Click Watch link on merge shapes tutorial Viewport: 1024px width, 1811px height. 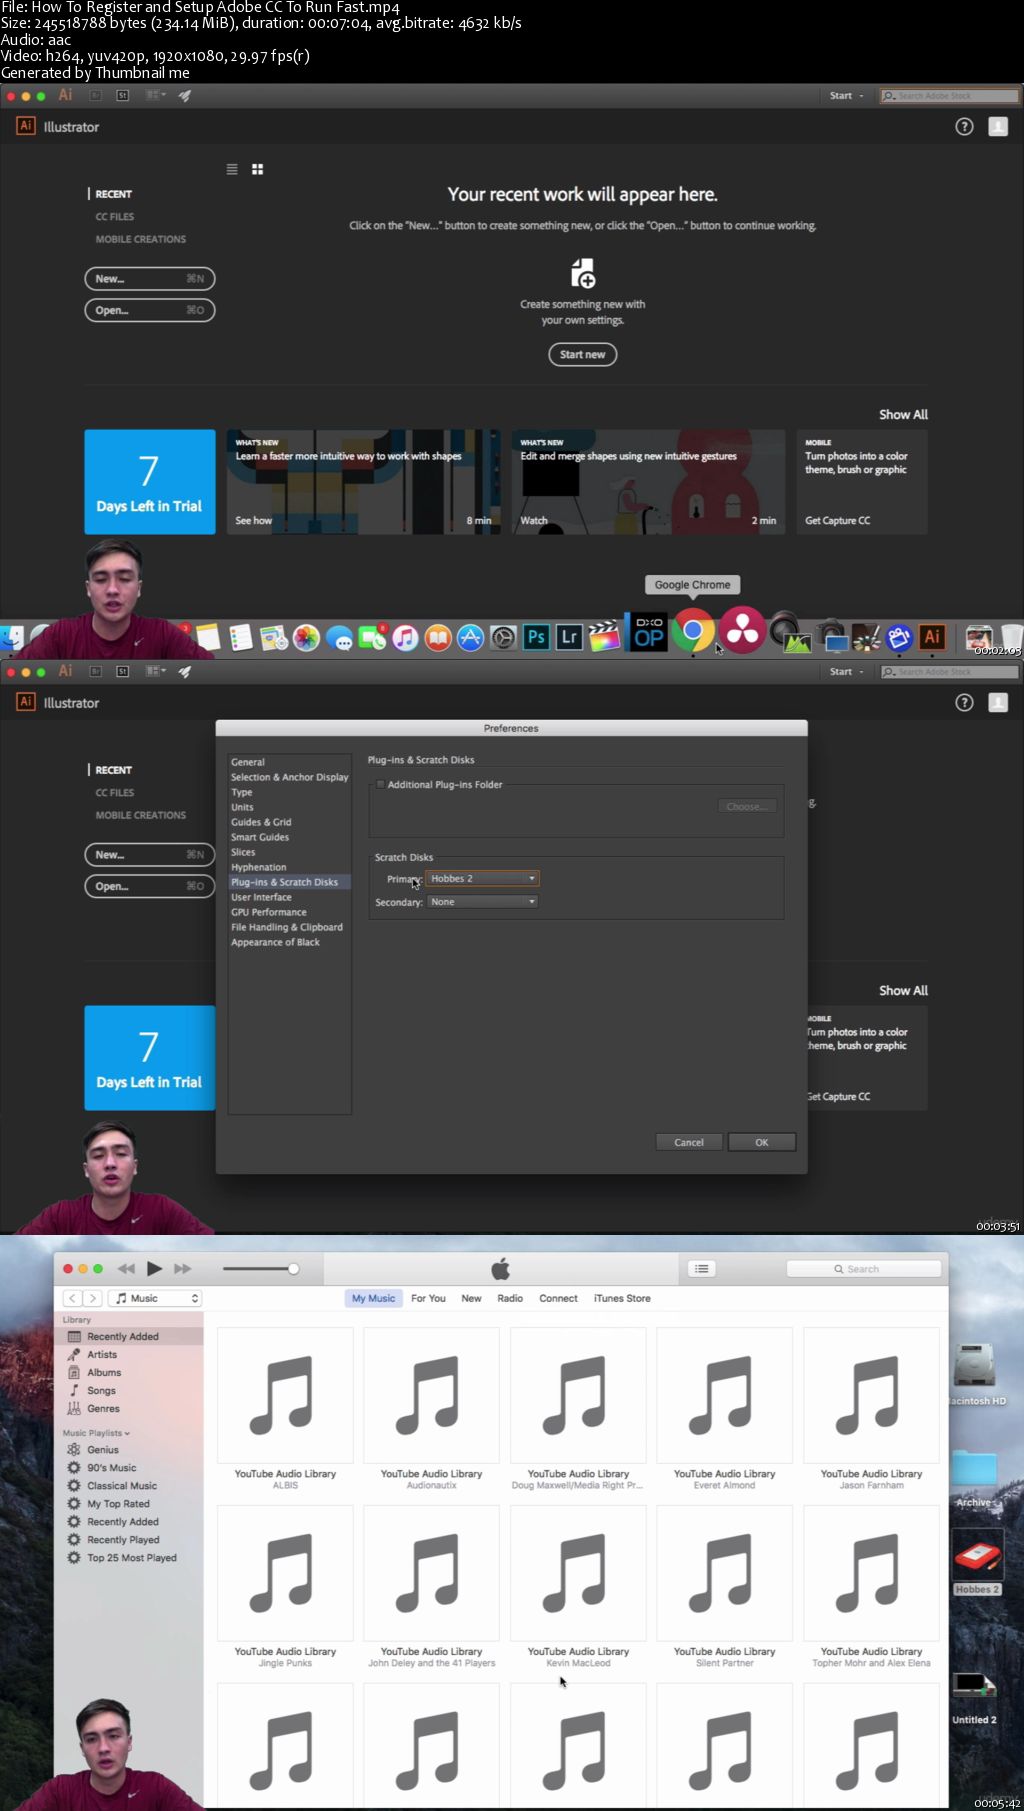(x=534, y=520)
